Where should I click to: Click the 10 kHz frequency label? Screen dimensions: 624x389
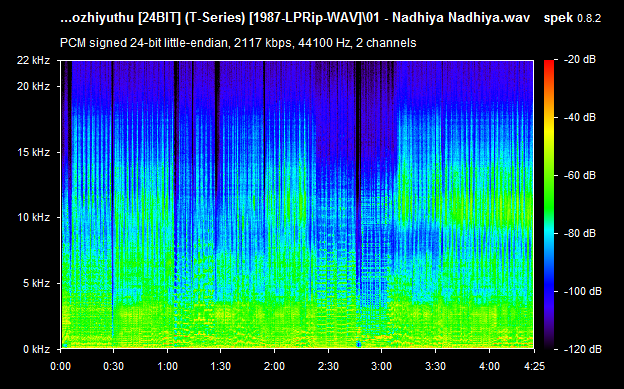pyautogui.click(x=33, y=217)
